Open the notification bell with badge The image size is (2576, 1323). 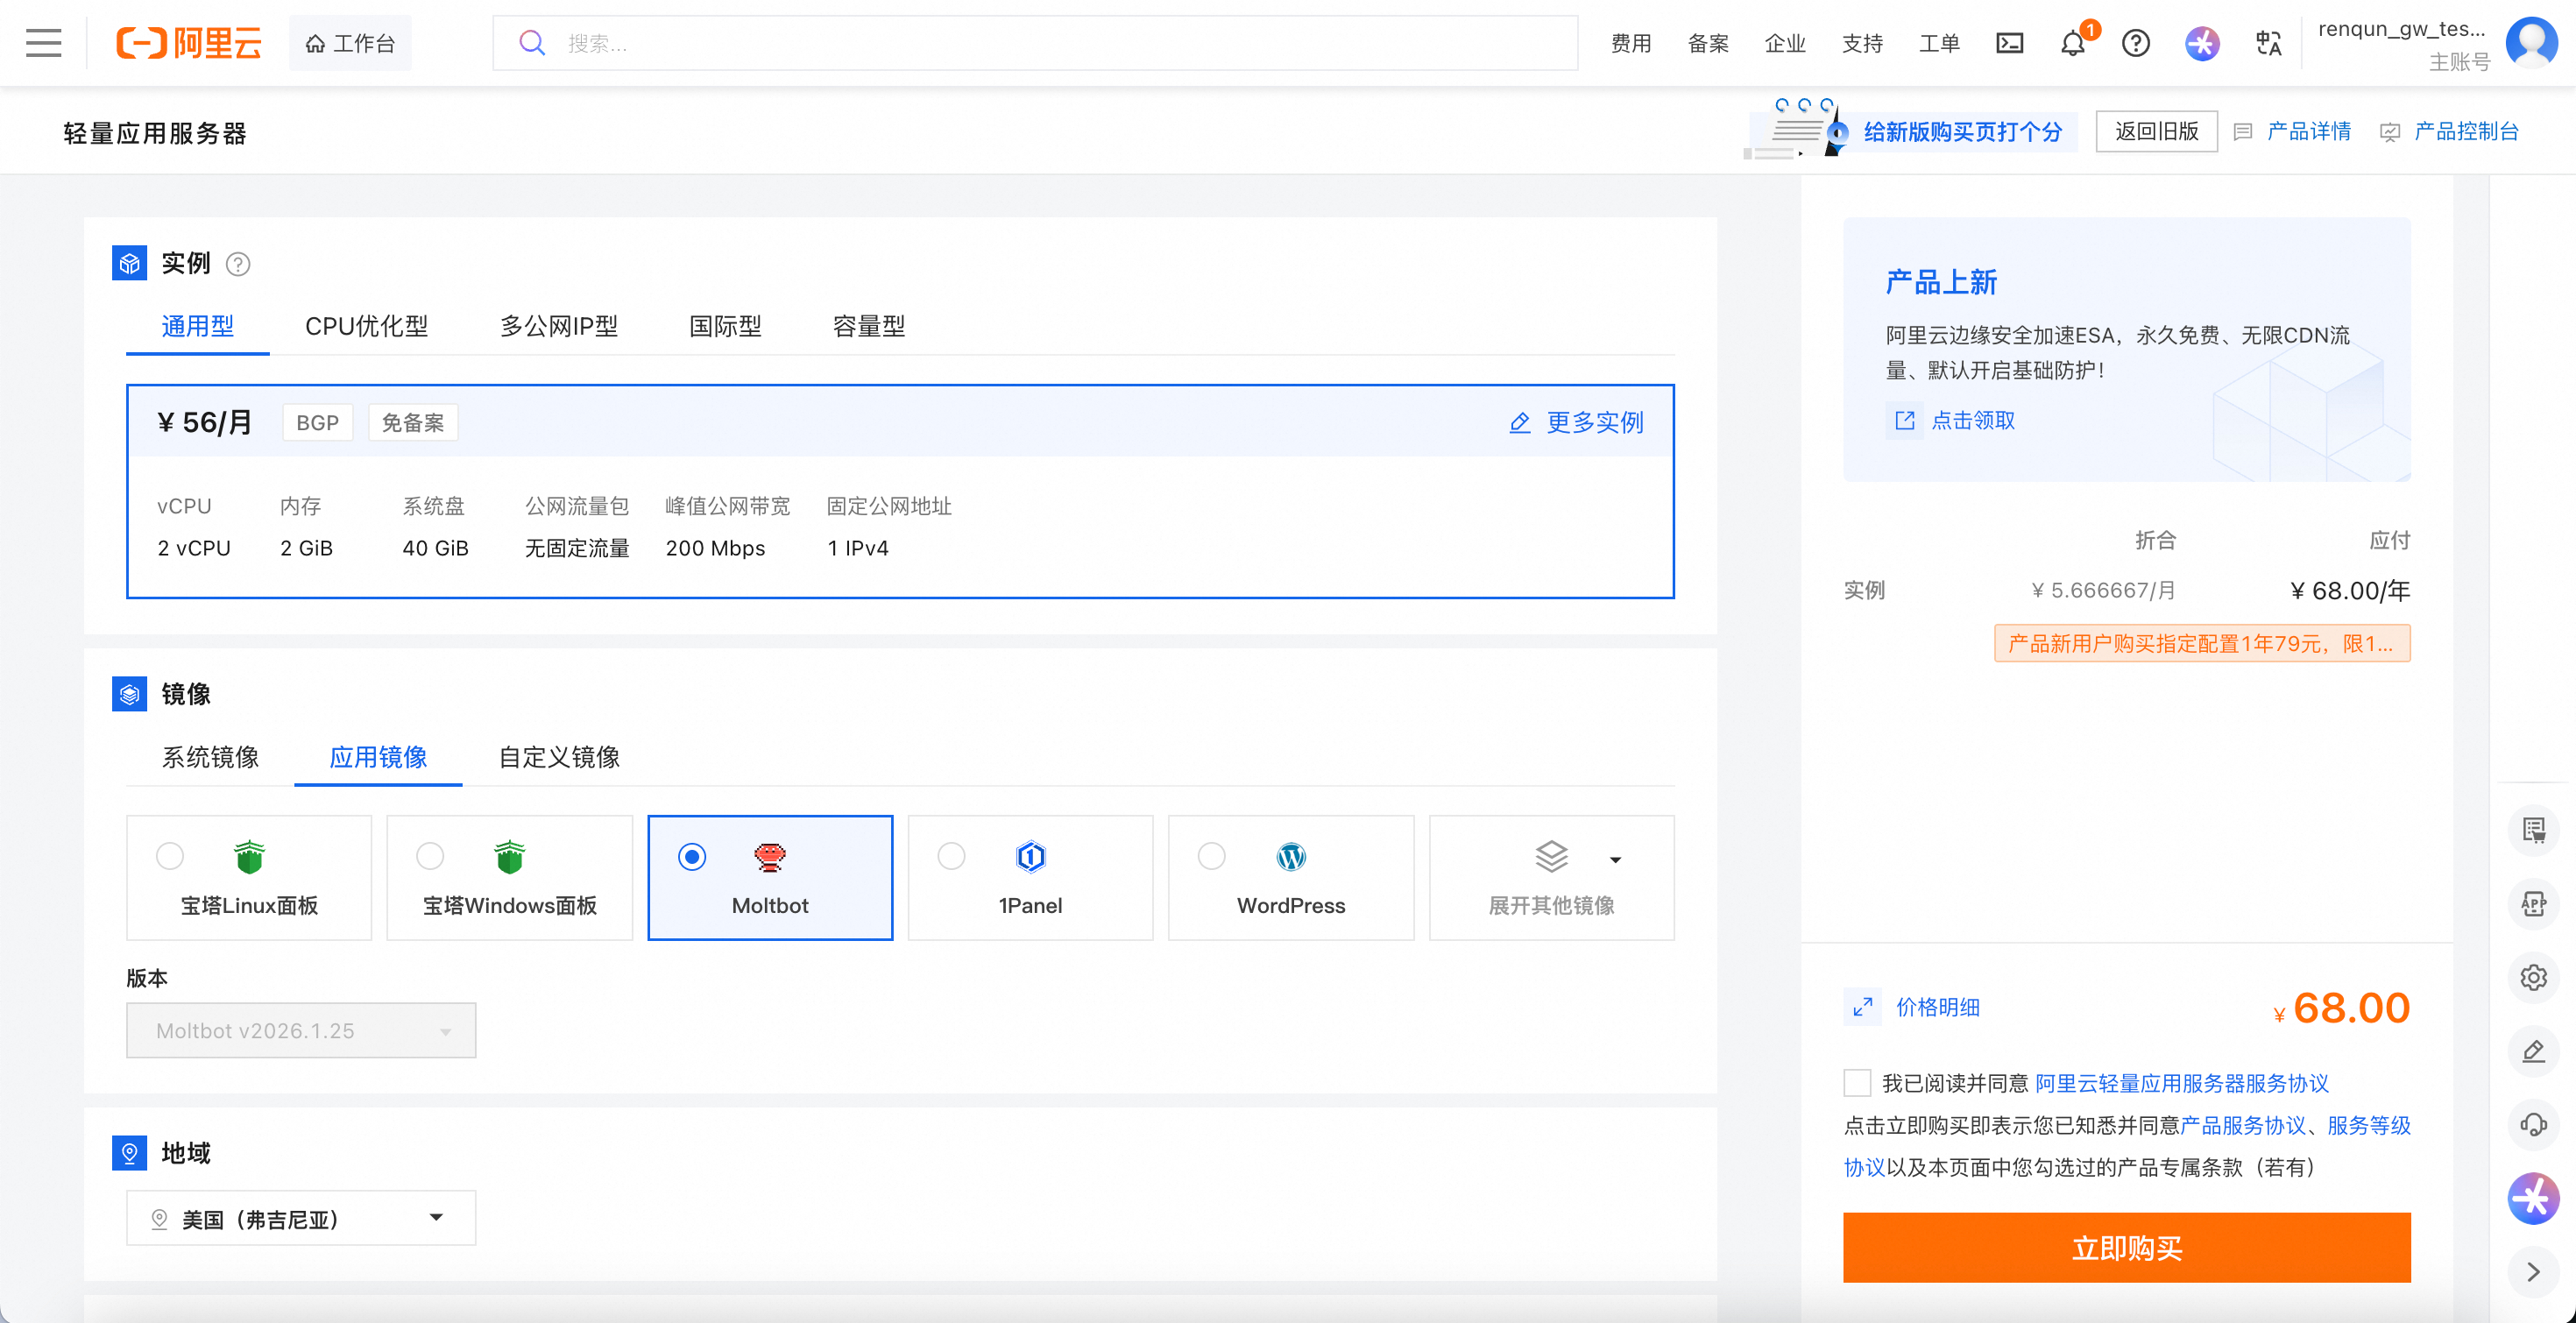(2071, 43)
